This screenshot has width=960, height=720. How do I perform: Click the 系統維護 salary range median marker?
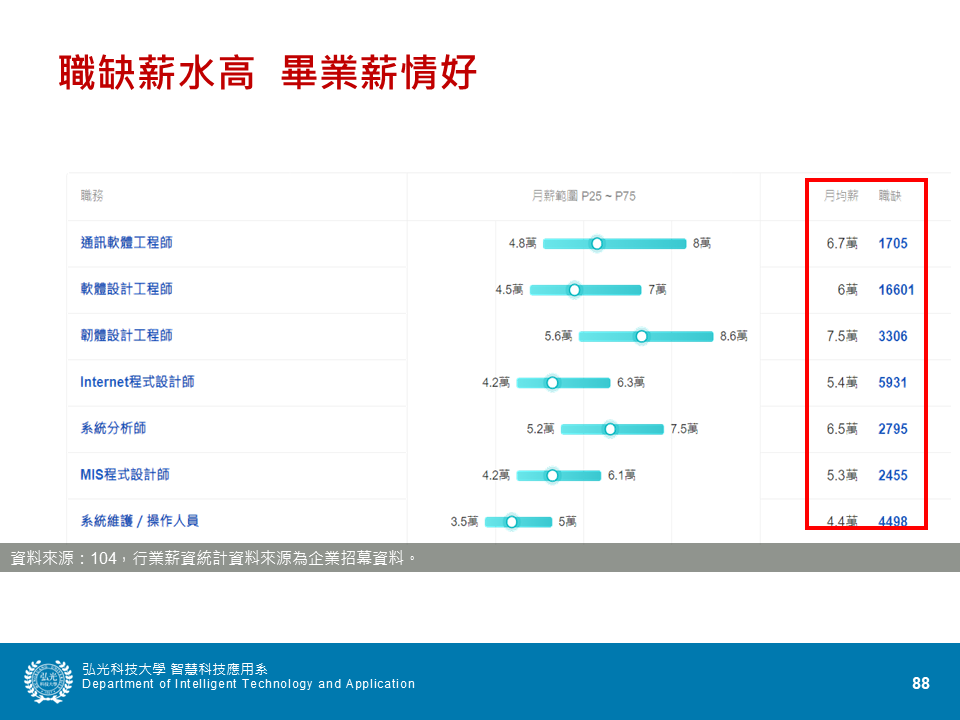tap(512, 522)
